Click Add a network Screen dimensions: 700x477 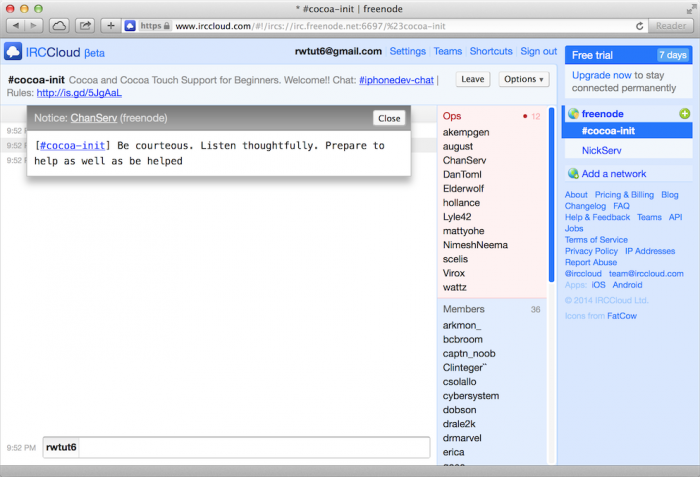(x=613, y=174)
